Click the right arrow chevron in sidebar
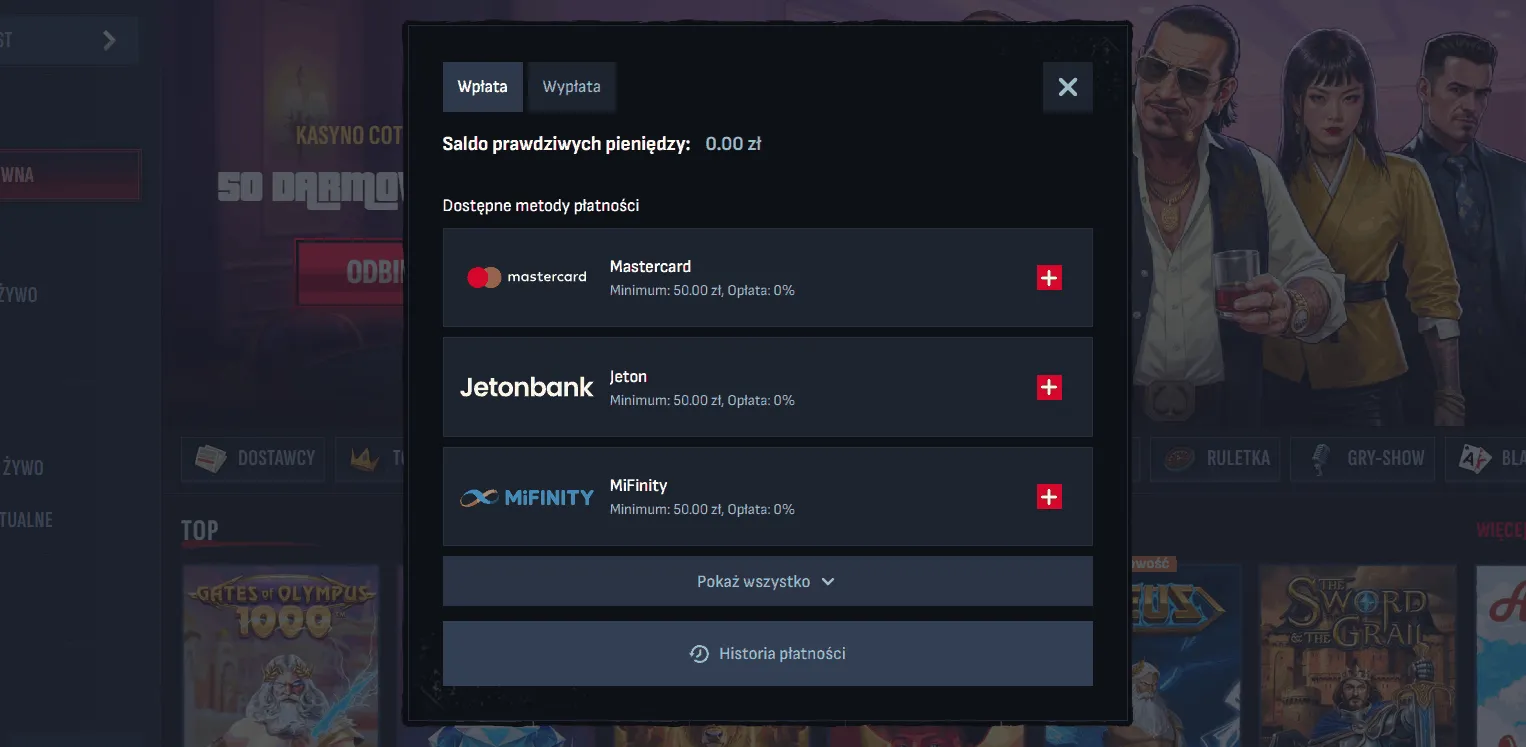 (110, 40)
